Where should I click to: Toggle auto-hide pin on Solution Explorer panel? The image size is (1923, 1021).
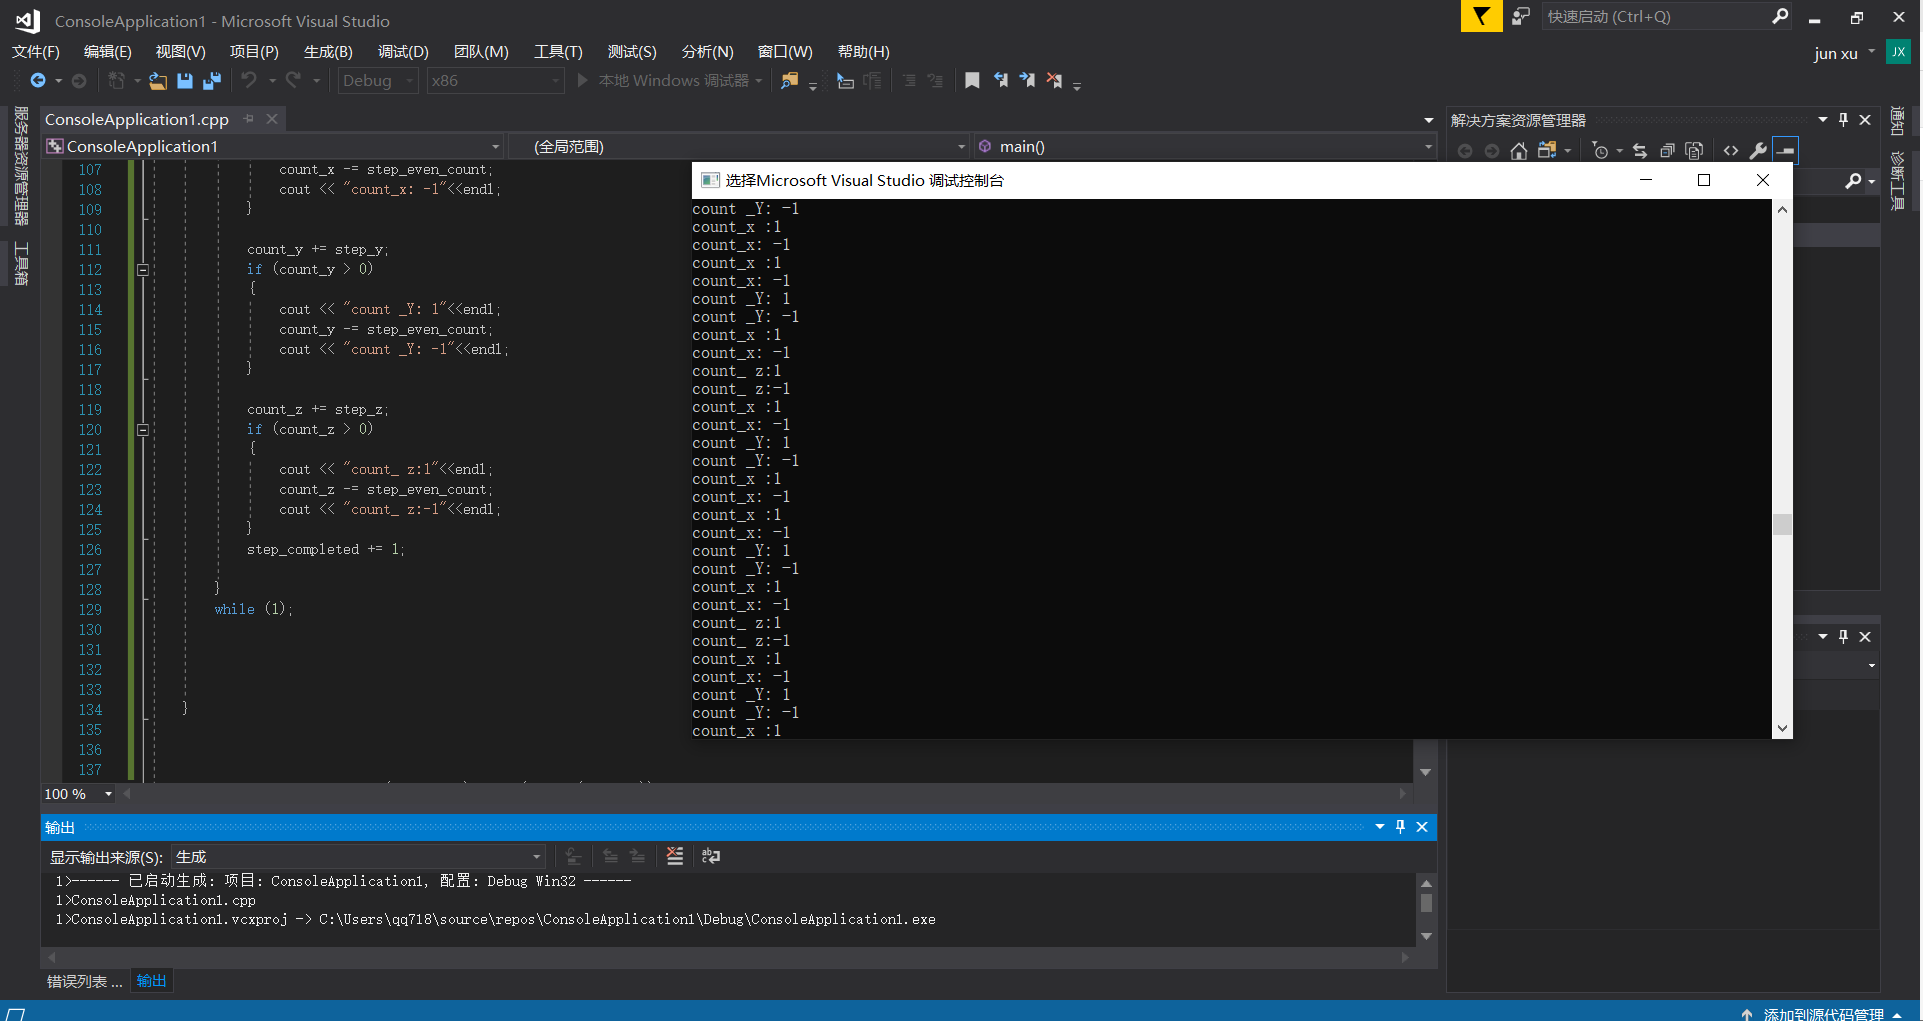coord(1843,120)
